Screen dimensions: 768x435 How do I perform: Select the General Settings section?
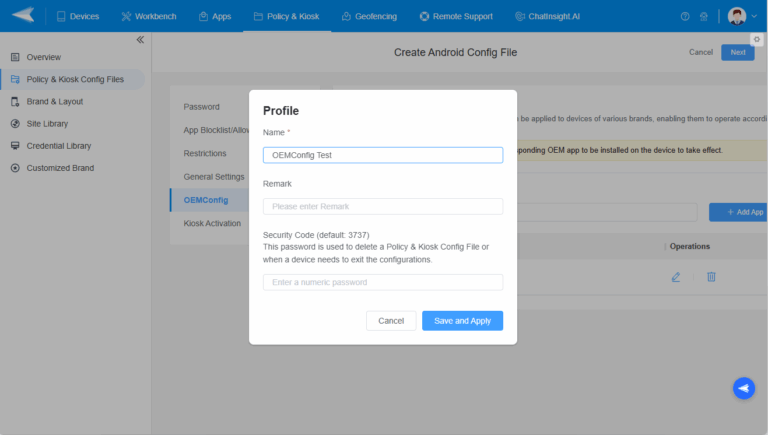[x=214, y=177]
